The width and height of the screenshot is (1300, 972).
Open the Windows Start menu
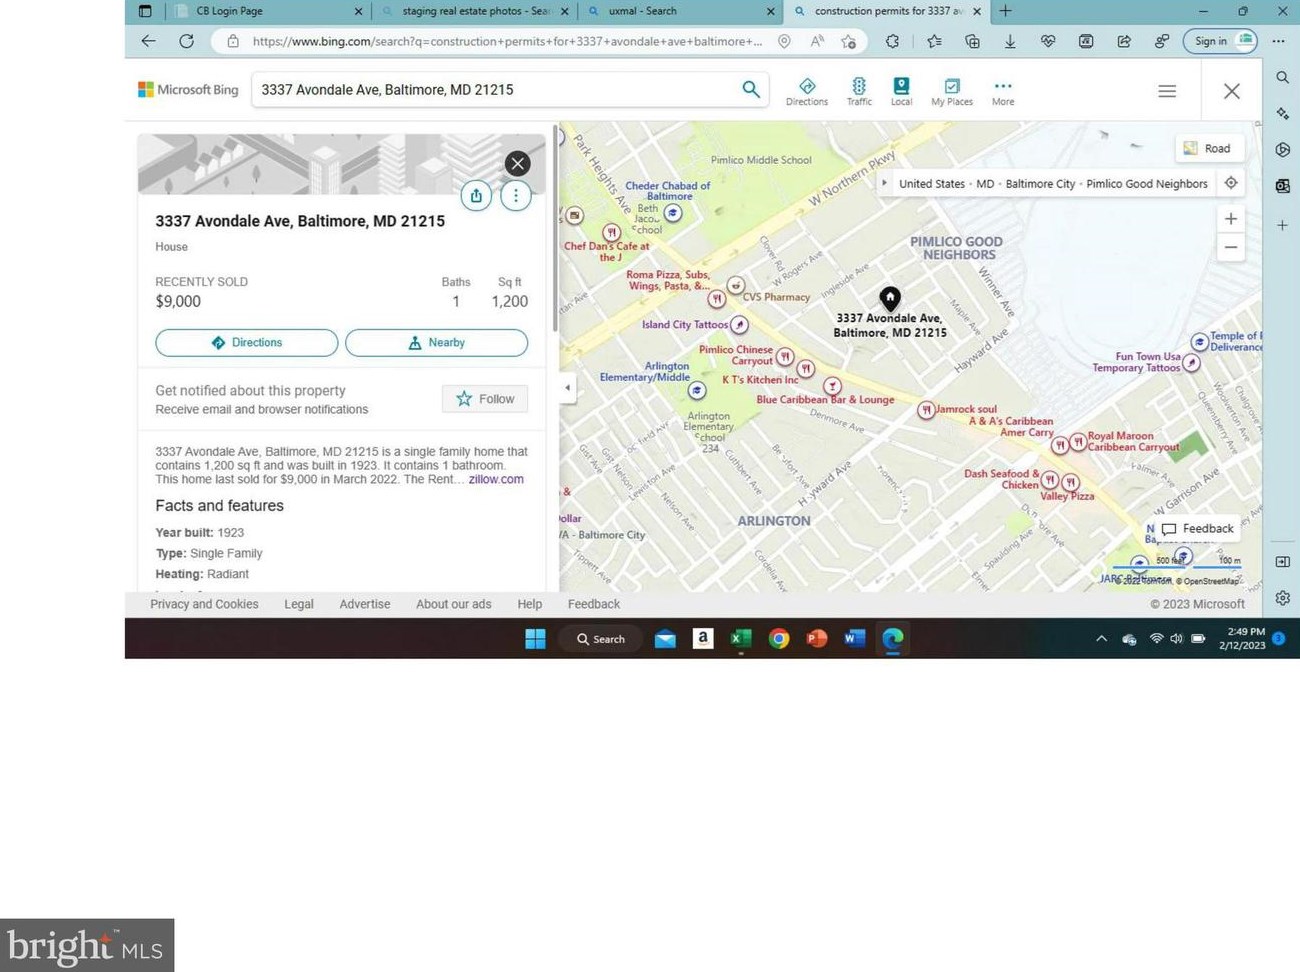(535, 639)
